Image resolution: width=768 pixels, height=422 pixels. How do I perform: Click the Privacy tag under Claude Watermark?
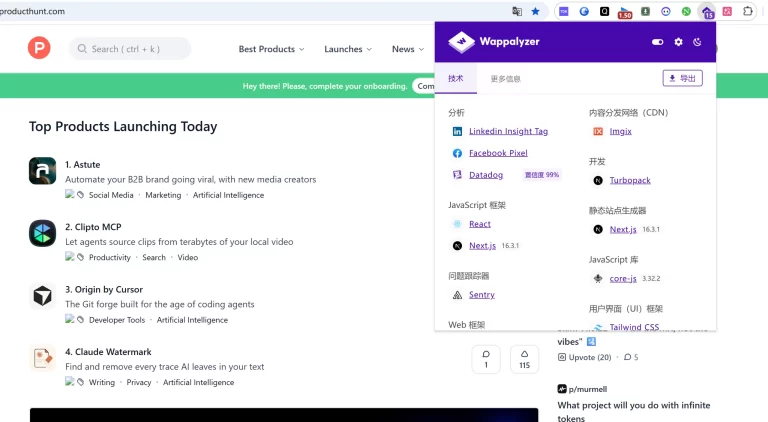139,382
